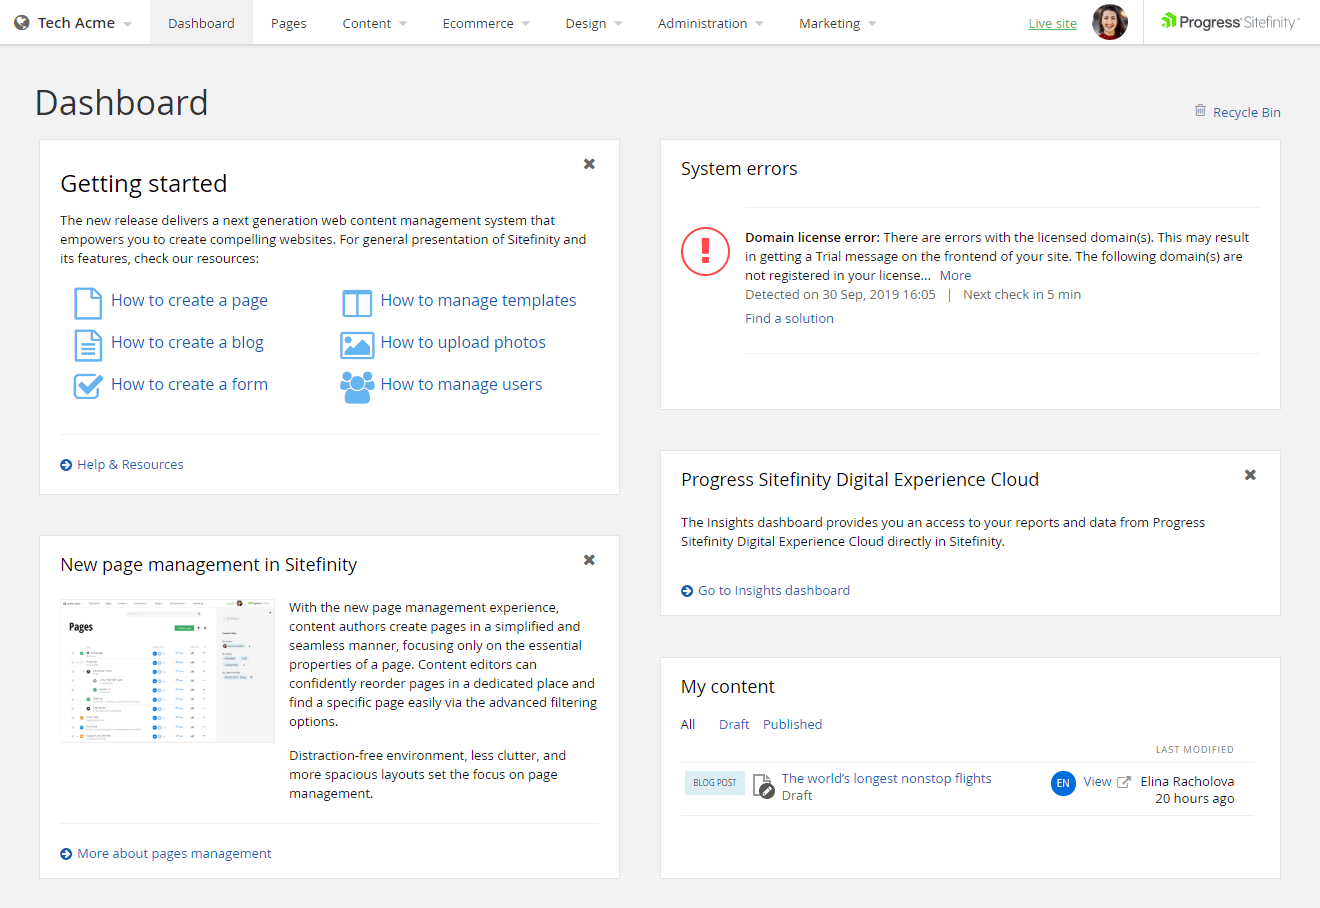
Task: Click the user profile avatar
Action: 1109,22
